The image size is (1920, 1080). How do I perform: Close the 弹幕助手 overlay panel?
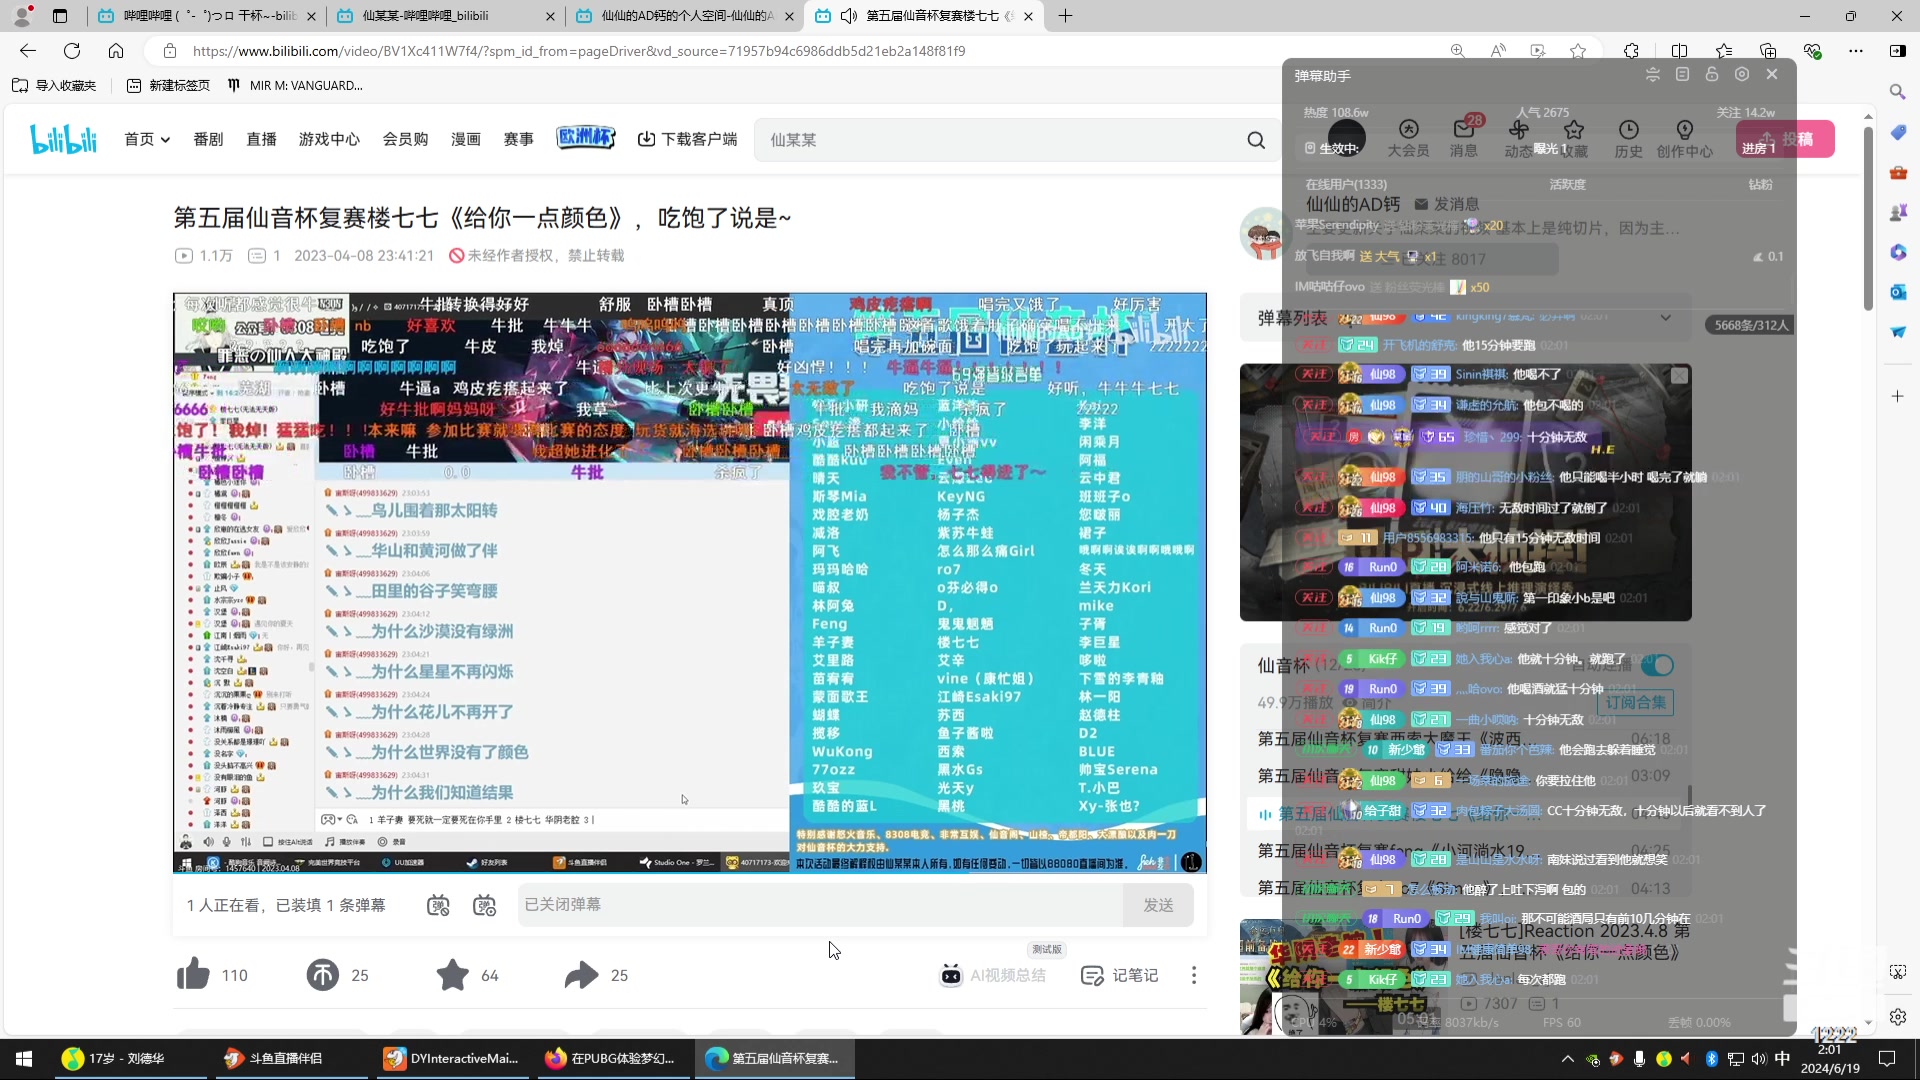click(x=1772, y=75)
